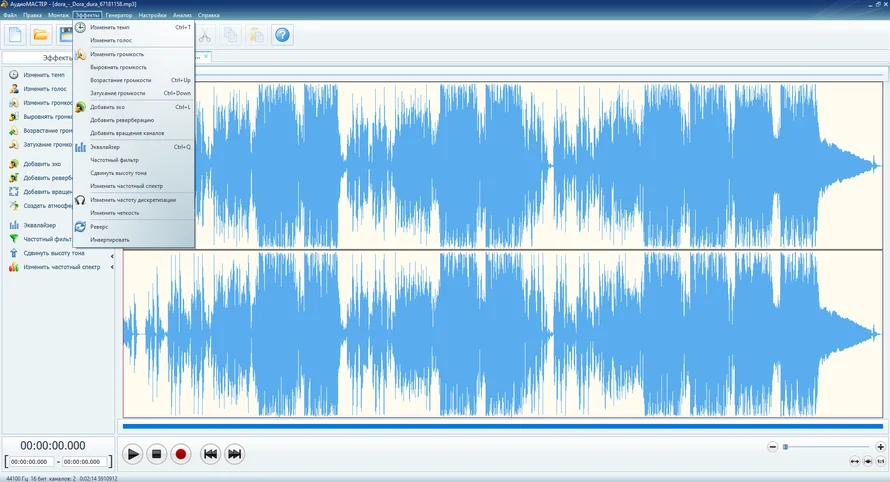Select Реверс from the Эффекты menu
This screenshot has height=482, width=890.
point(99,227)
